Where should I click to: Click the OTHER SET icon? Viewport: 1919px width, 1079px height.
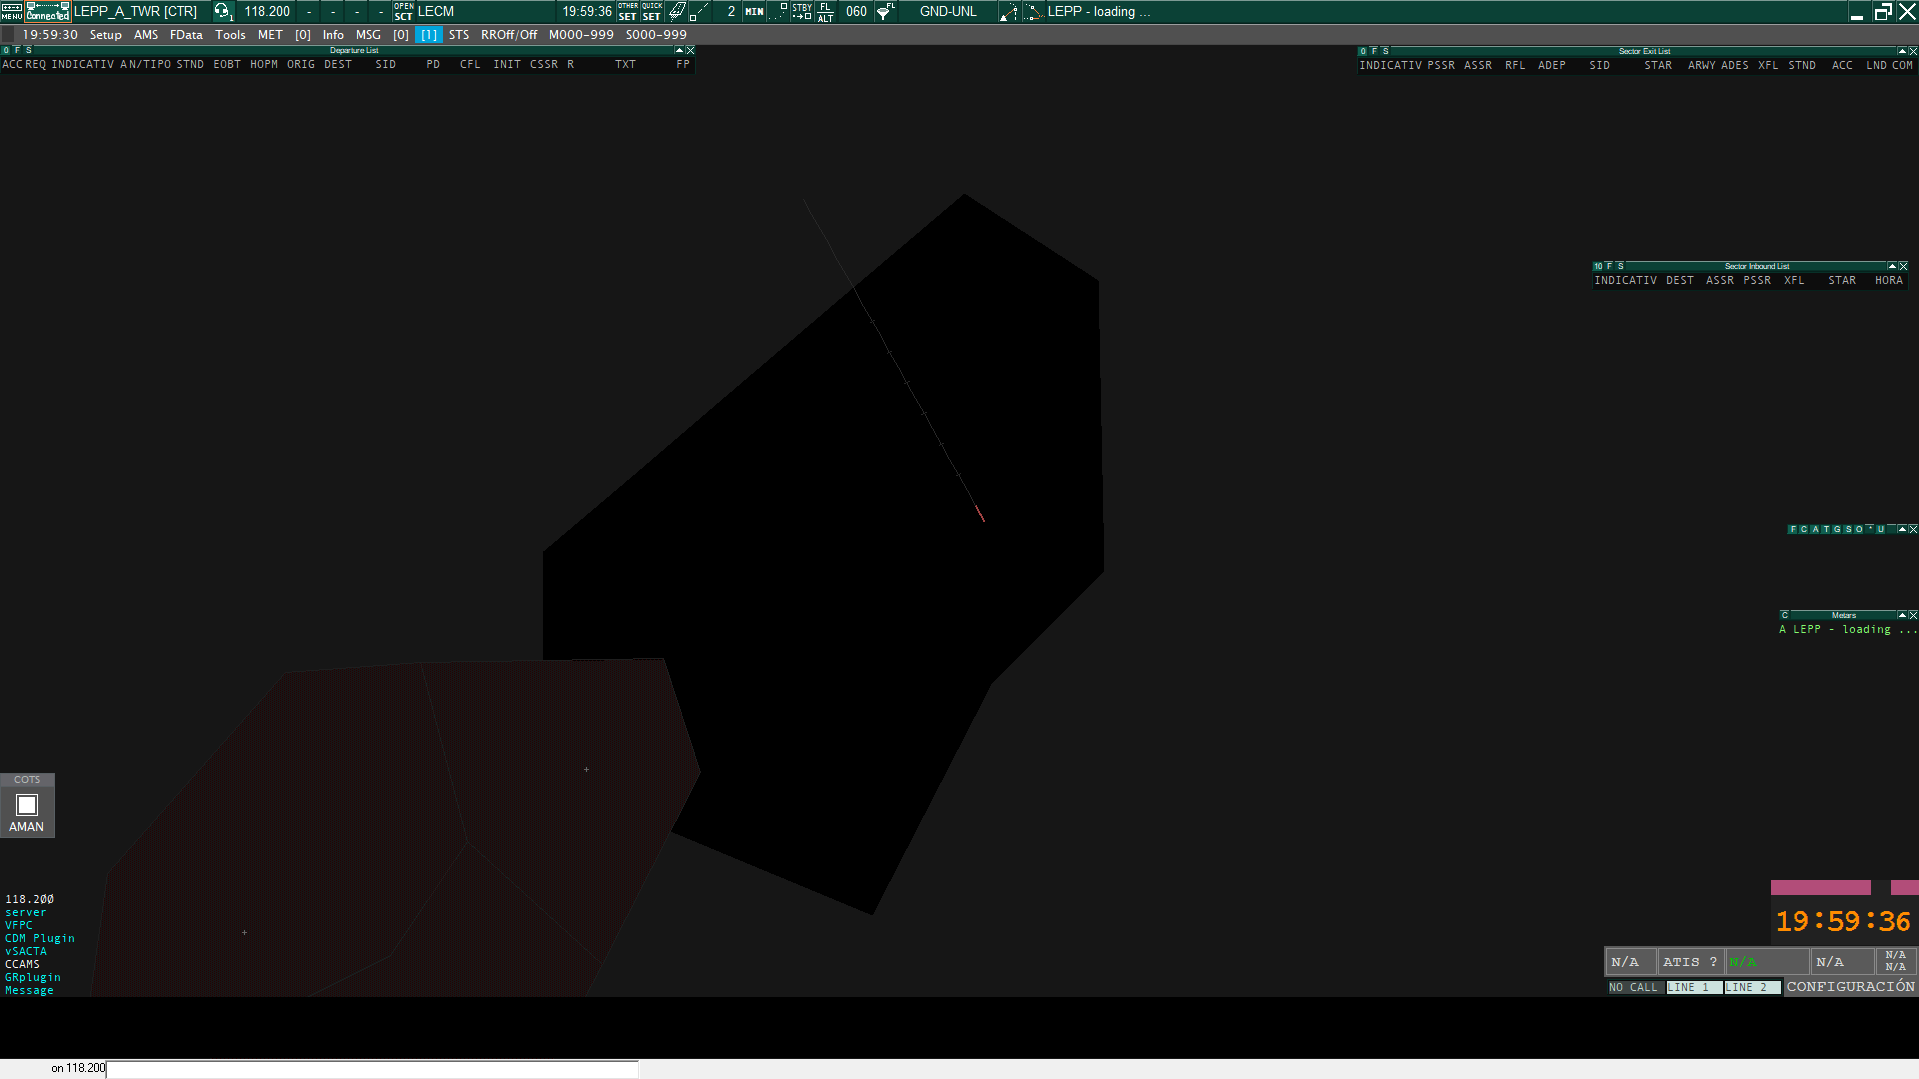pos(627,11)
